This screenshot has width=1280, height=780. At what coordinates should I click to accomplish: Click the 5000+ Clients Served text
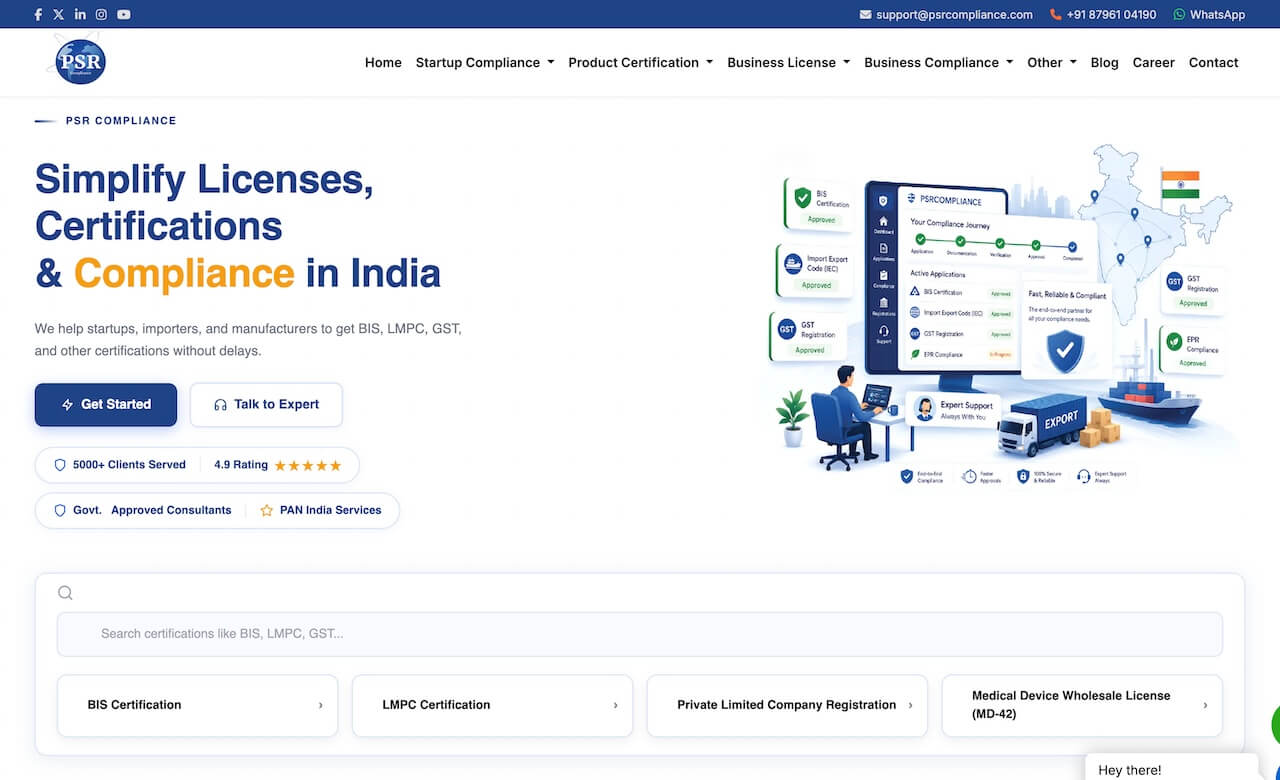pos(129,465)
